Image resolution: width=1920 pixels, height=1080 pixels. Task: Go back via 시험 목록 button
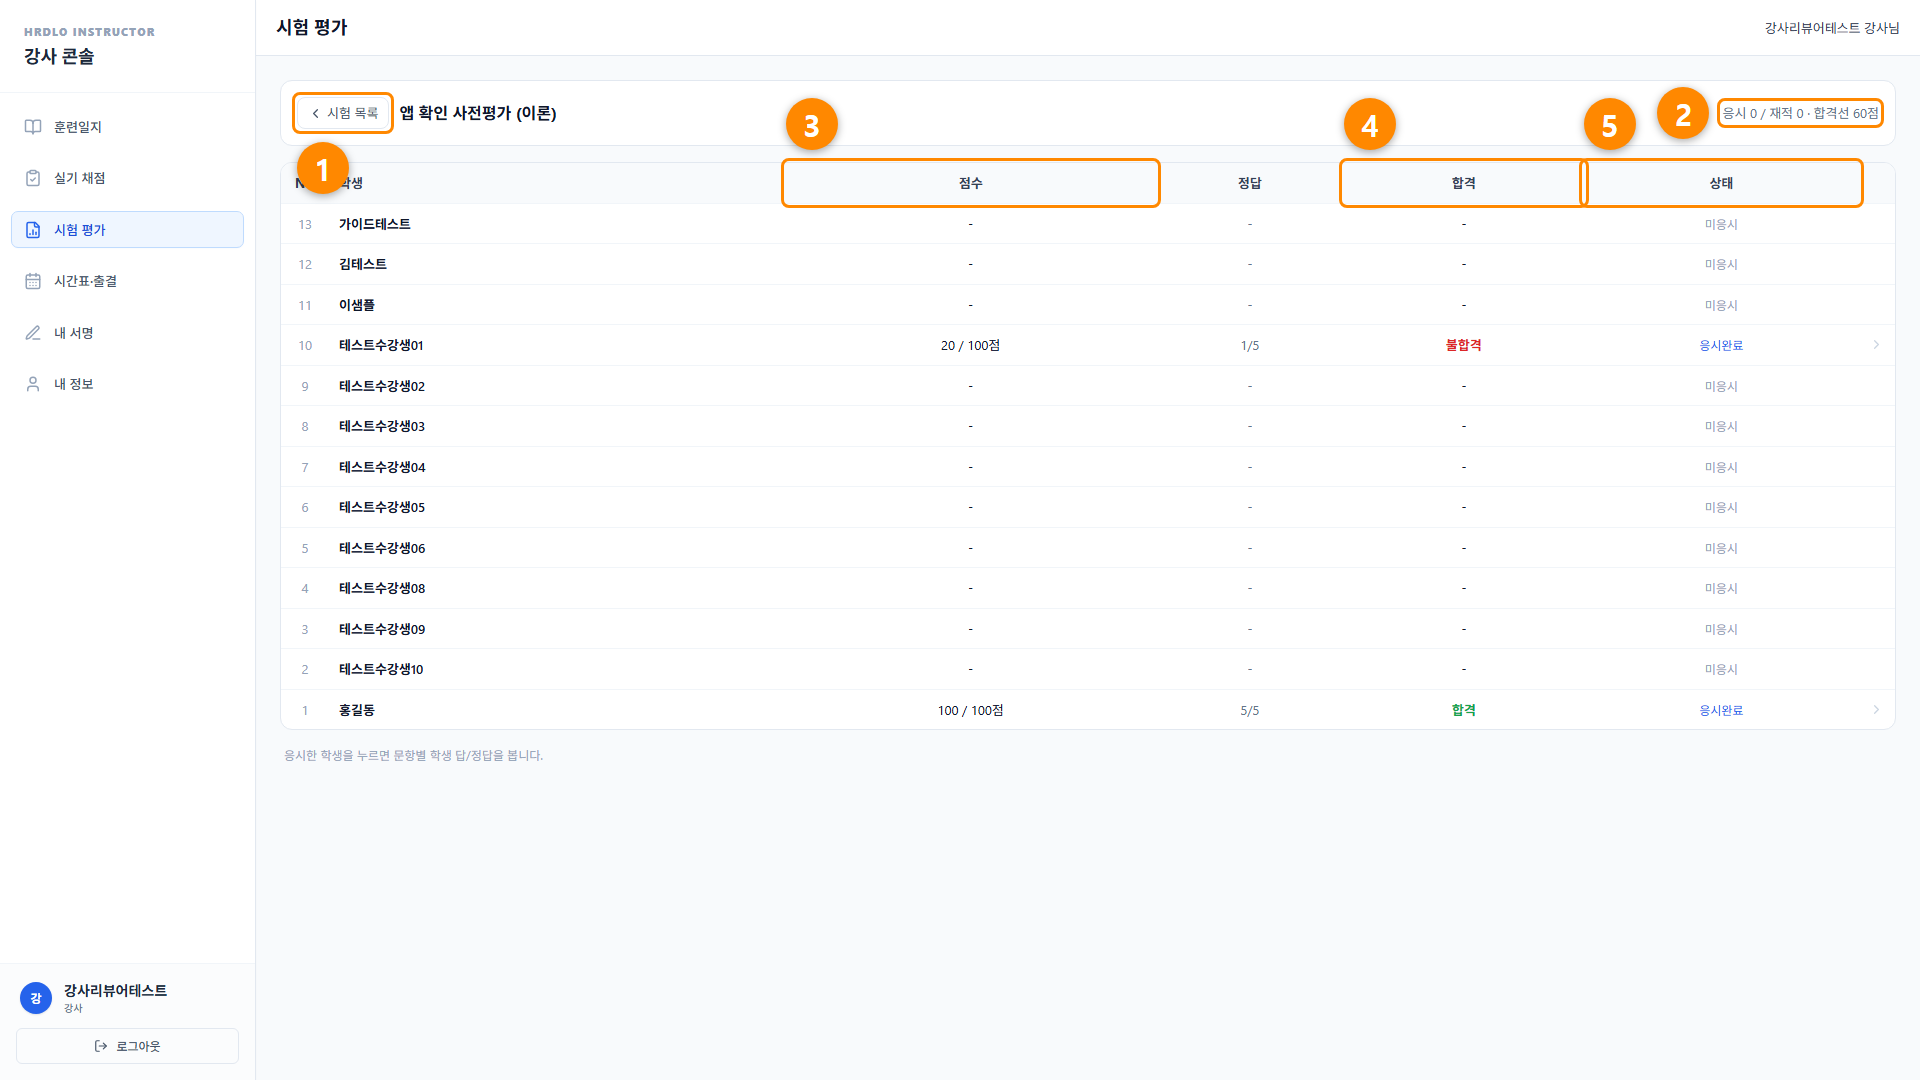pos(343,113)
